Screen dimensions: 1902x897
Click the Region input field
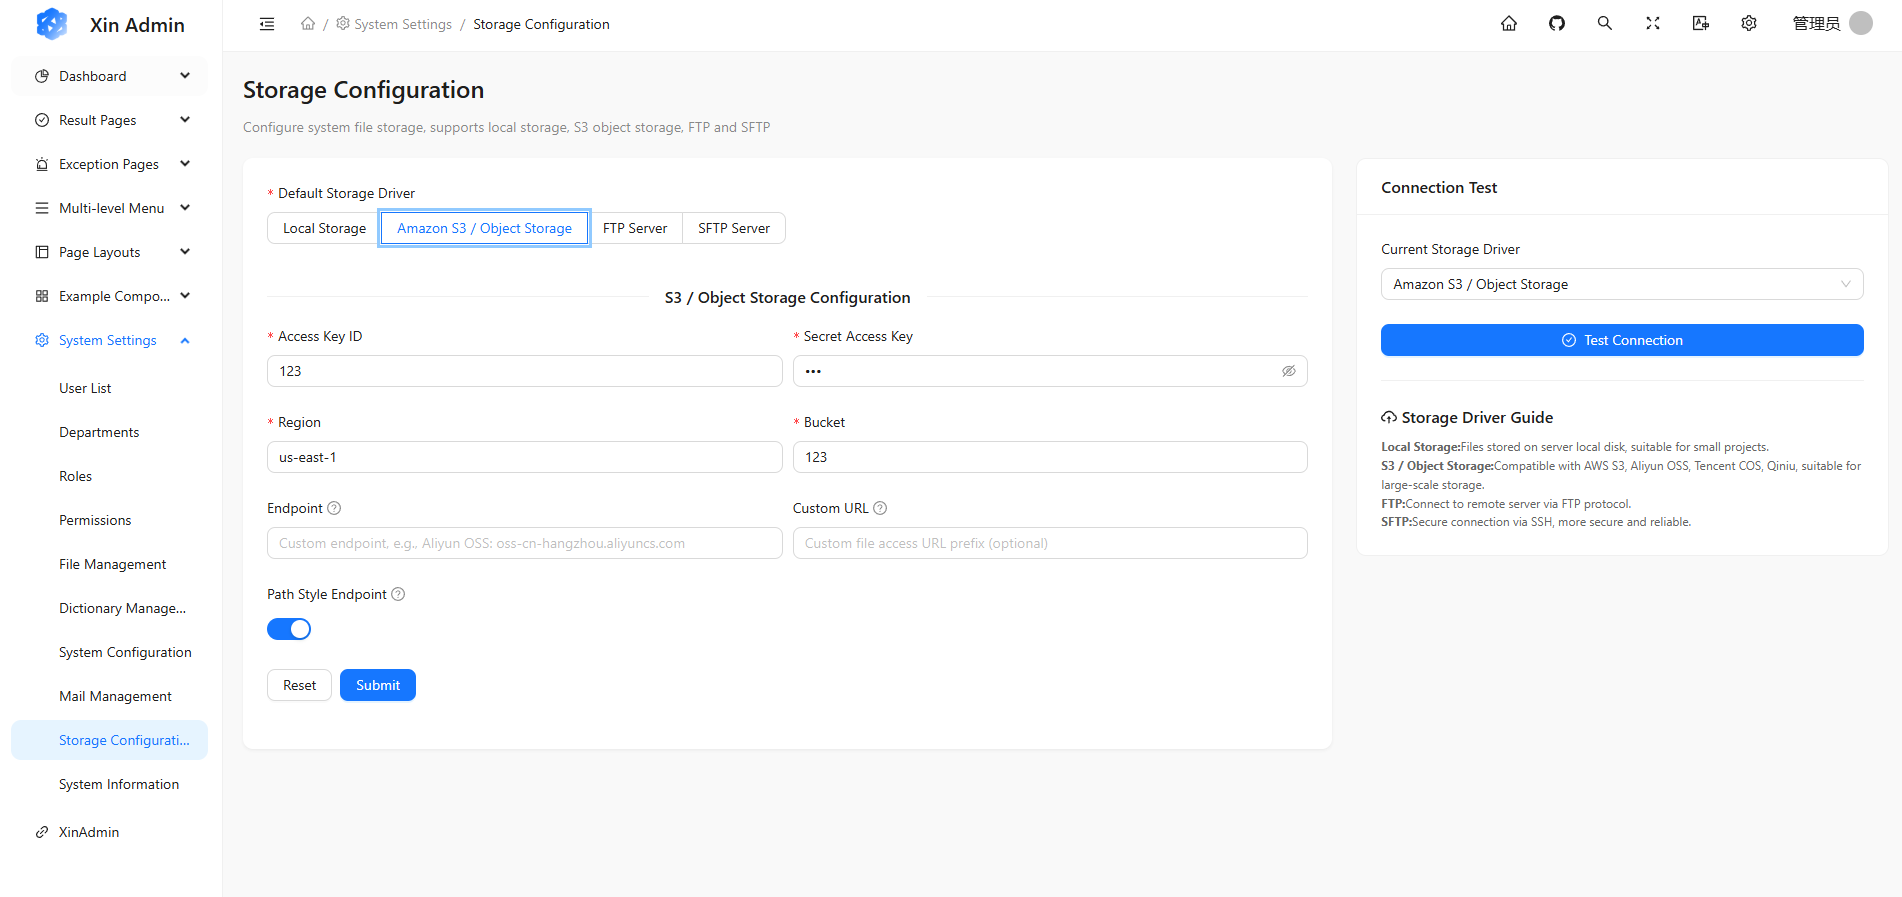[524, 457]
